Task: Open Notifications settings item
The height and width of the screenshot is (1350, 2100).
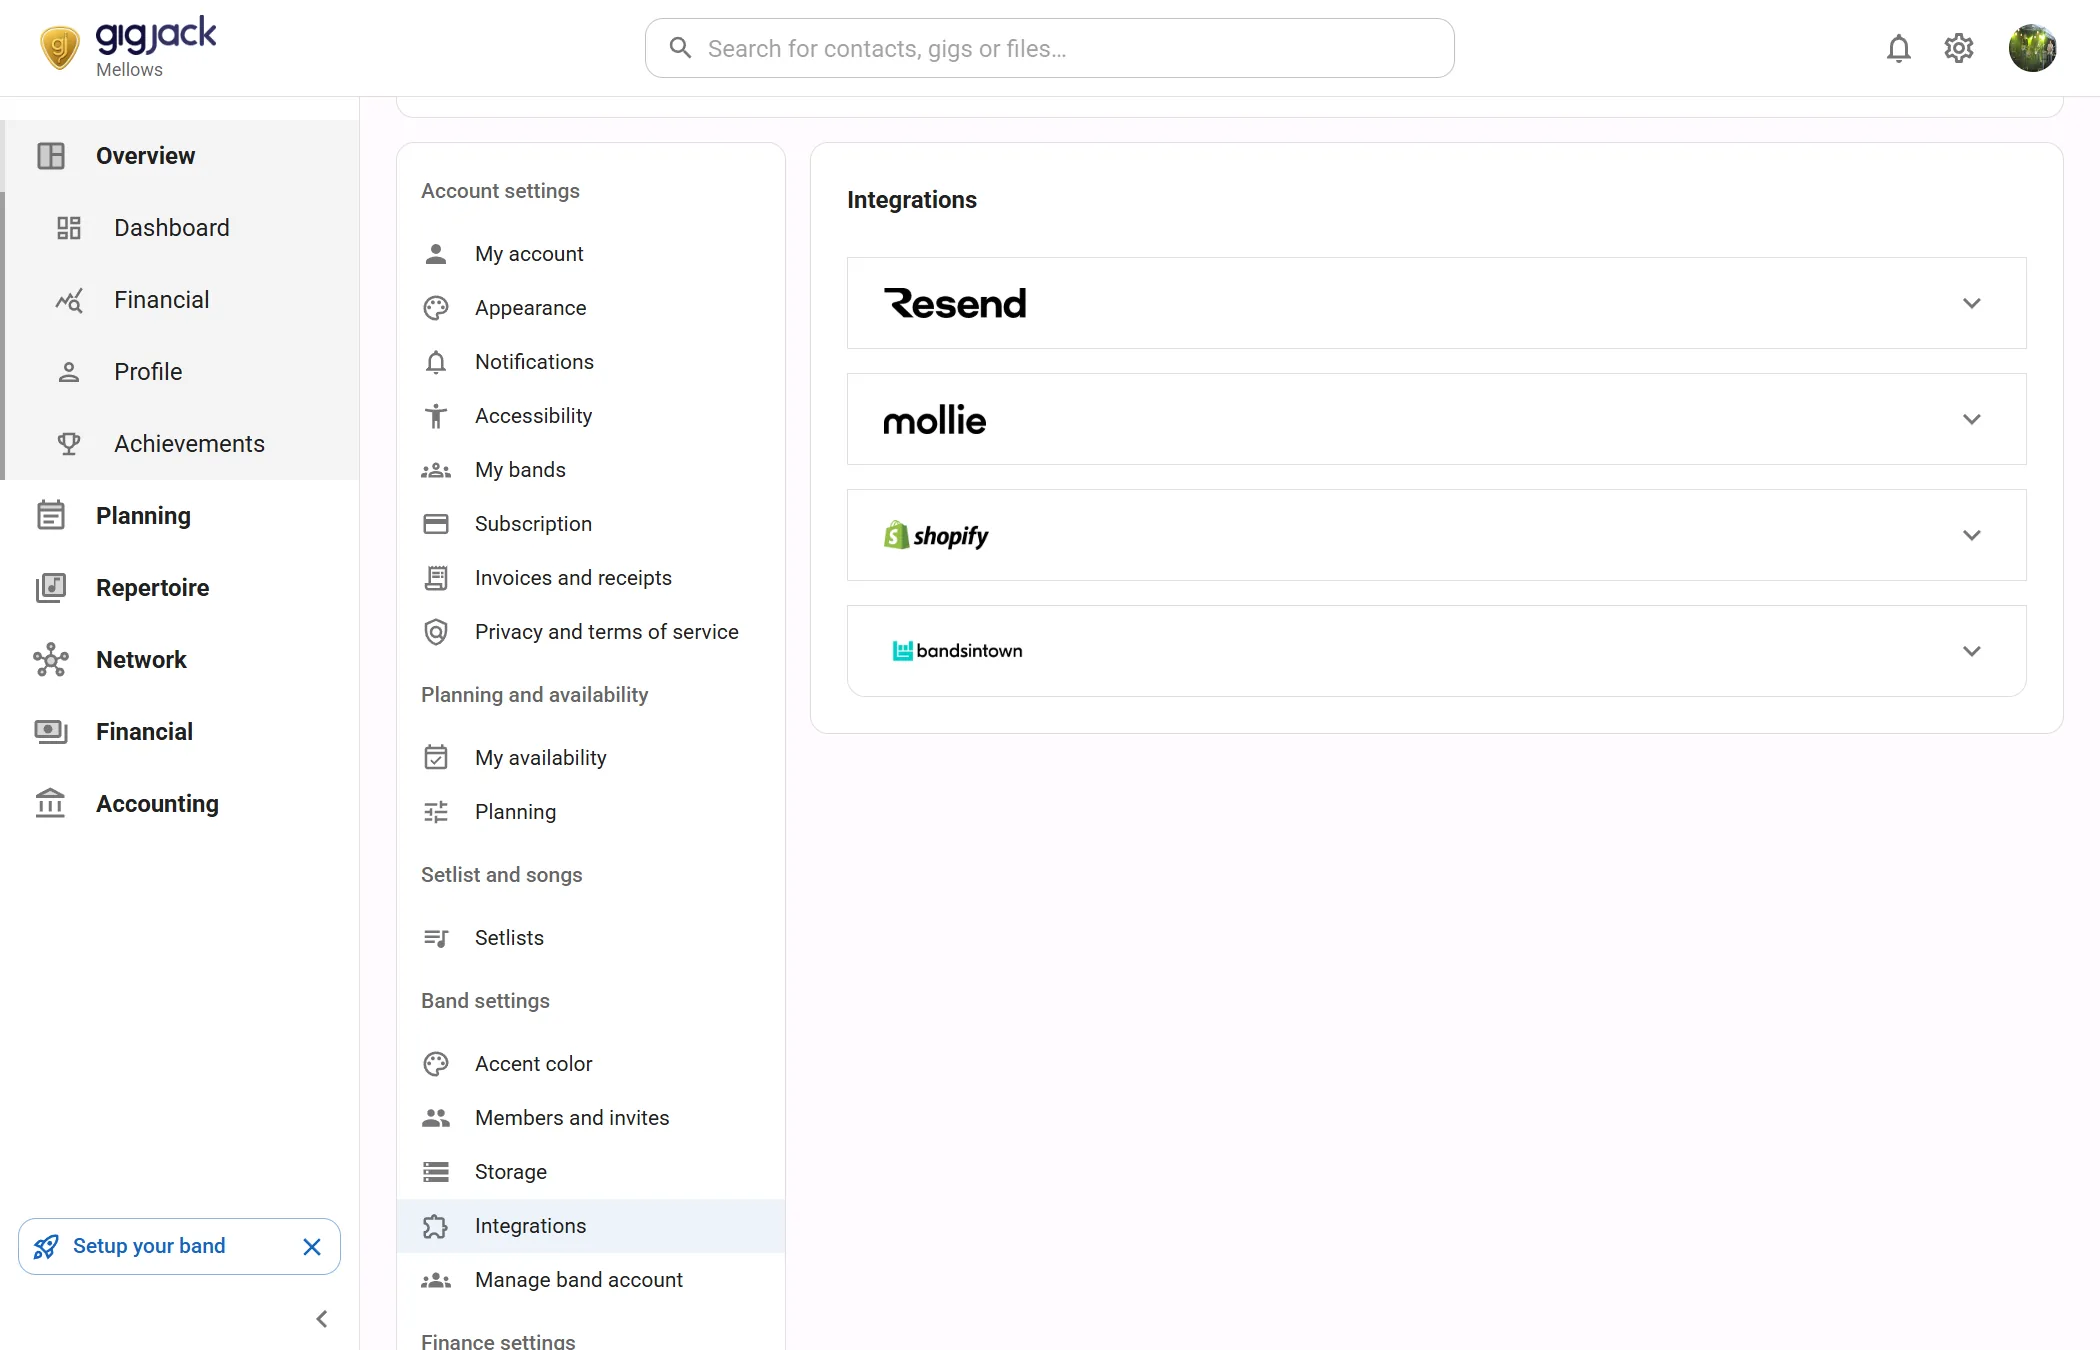Action: click(591, 362)
